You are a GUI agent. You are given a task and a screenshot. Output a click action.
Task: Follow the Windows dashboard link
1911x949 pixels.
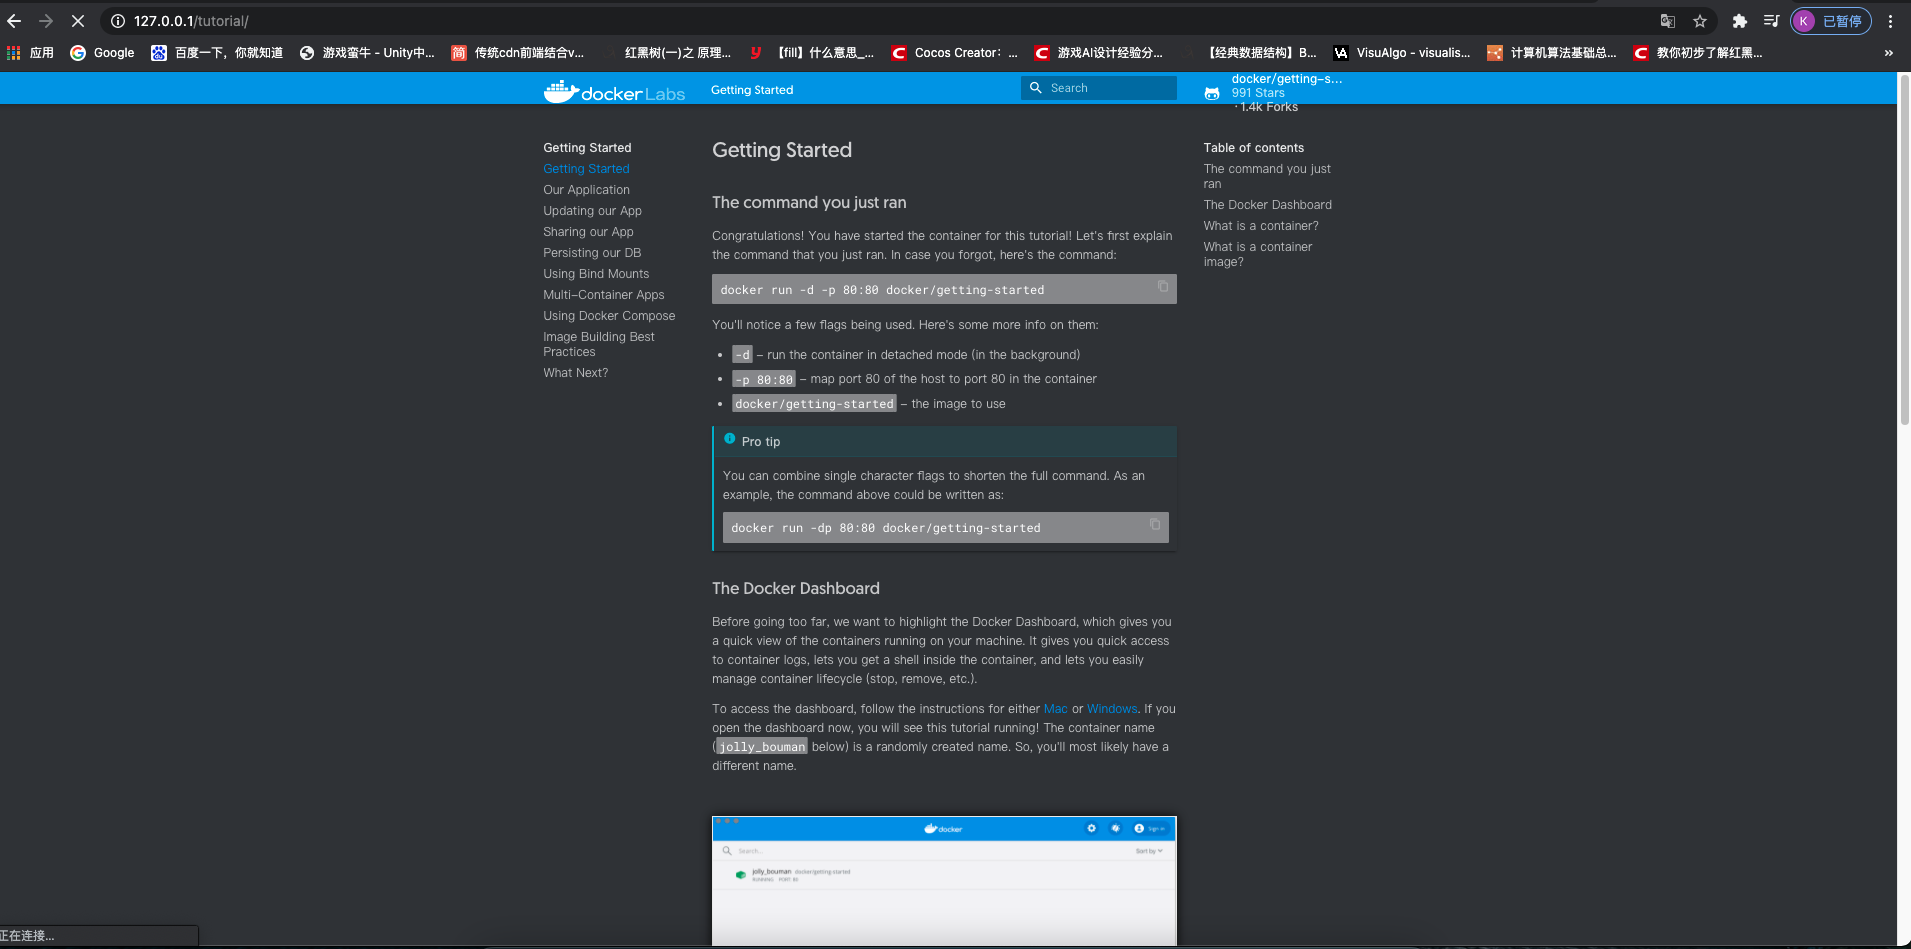(1112, 709)
